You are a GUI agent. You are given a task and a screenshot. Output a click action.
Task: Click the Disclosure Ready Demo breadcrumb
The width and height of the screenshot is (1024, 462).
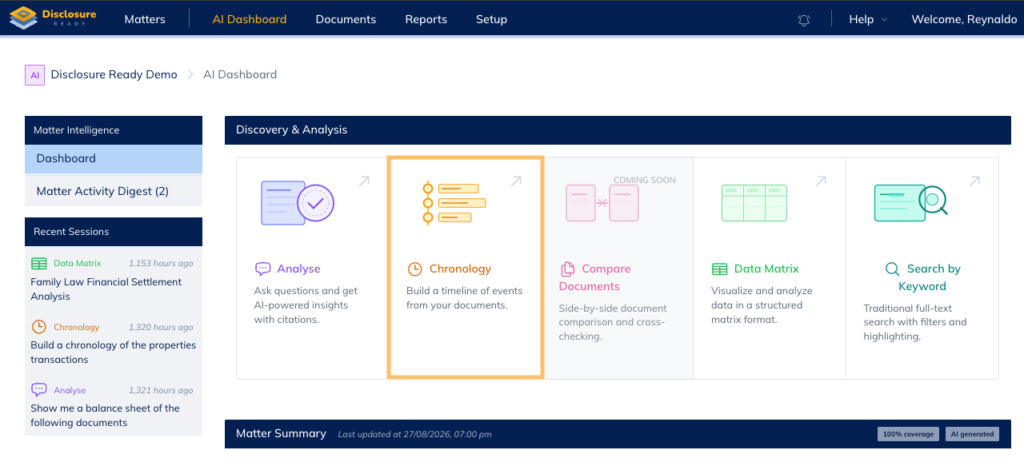pos(114,74)
